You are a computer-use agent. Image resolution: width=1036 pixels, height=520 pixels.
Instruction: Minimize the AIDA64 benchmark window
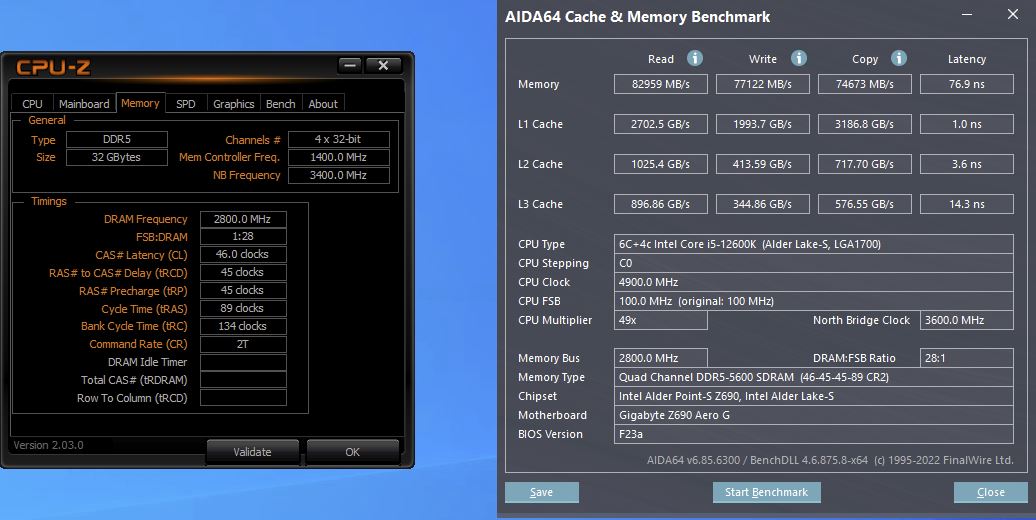967,15
